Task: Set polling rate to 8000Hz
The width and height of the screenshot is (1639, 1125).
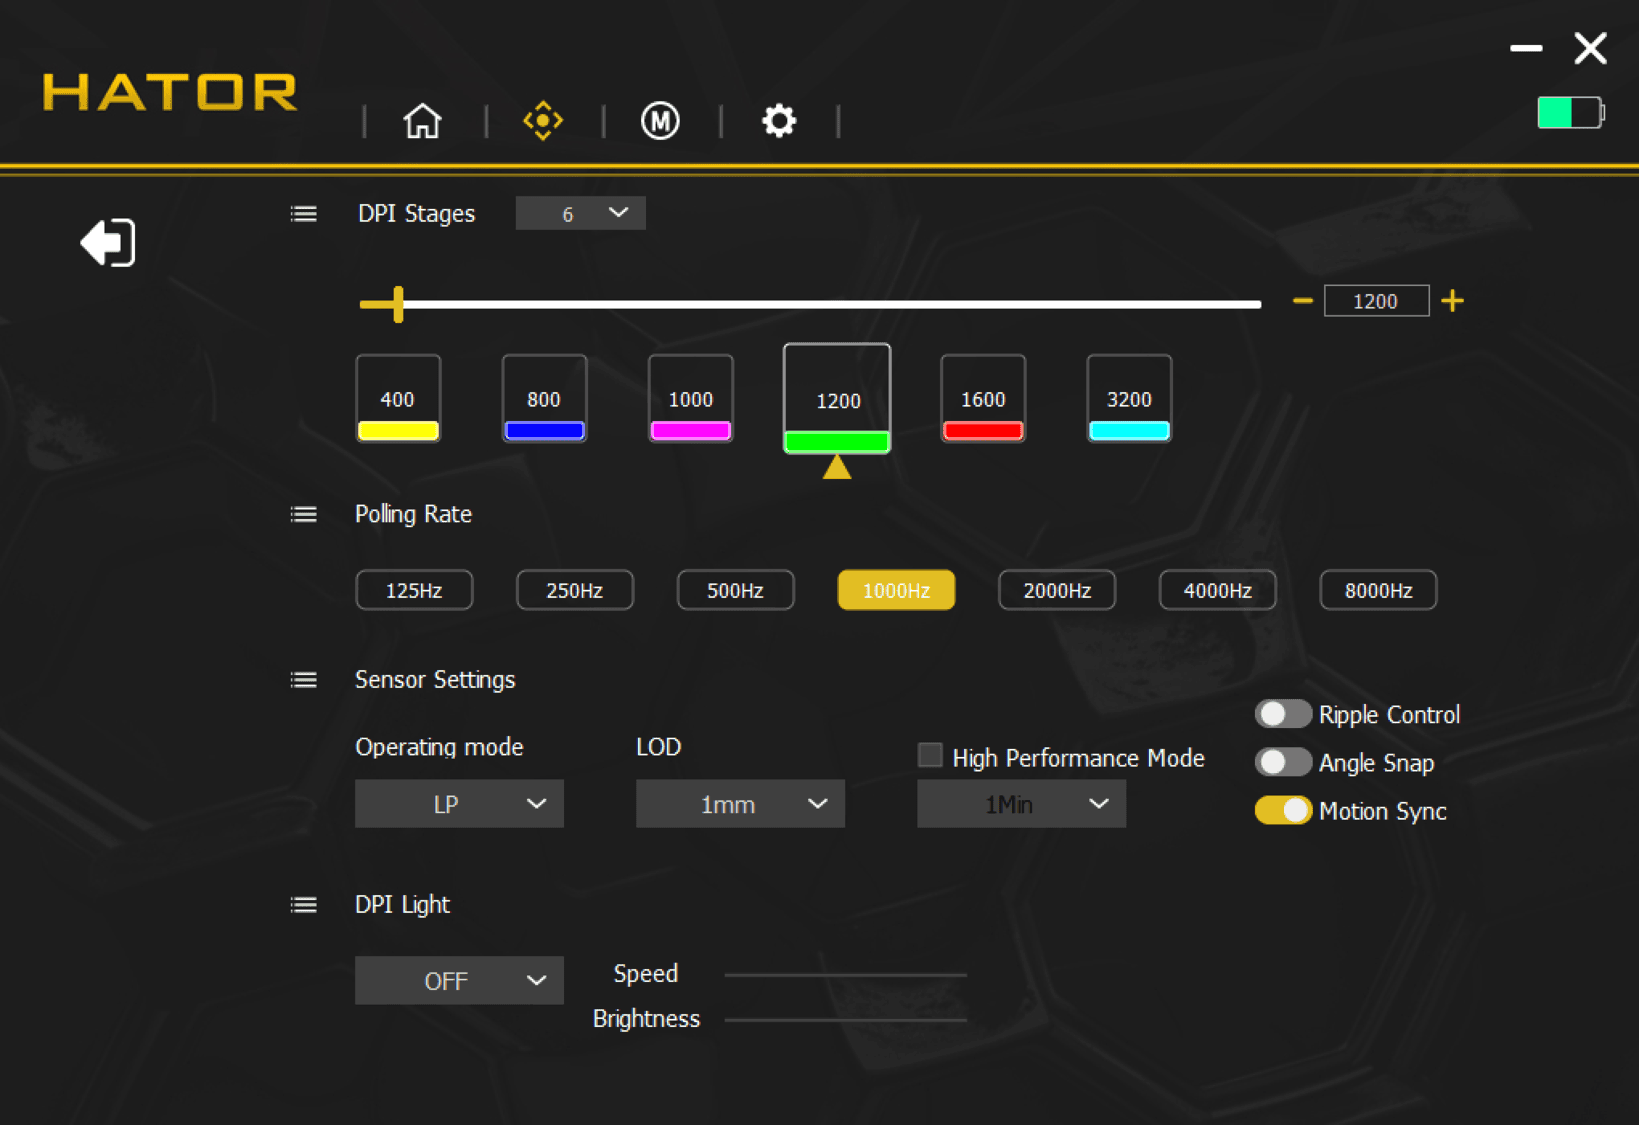Action: point(1377,590)
